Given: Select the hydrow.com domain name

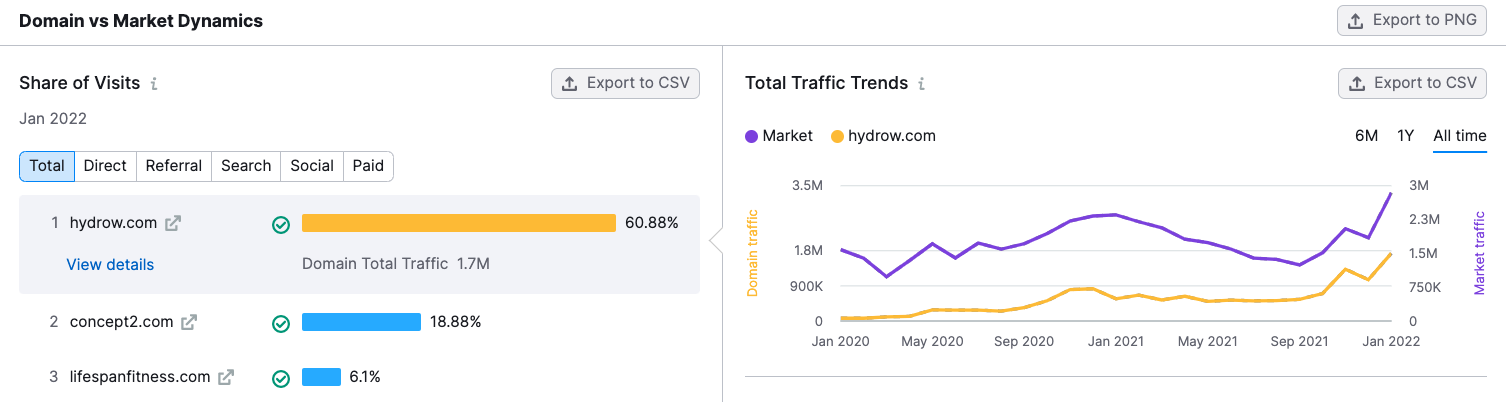Looking at the screenshot, I should tap(114, 223).
